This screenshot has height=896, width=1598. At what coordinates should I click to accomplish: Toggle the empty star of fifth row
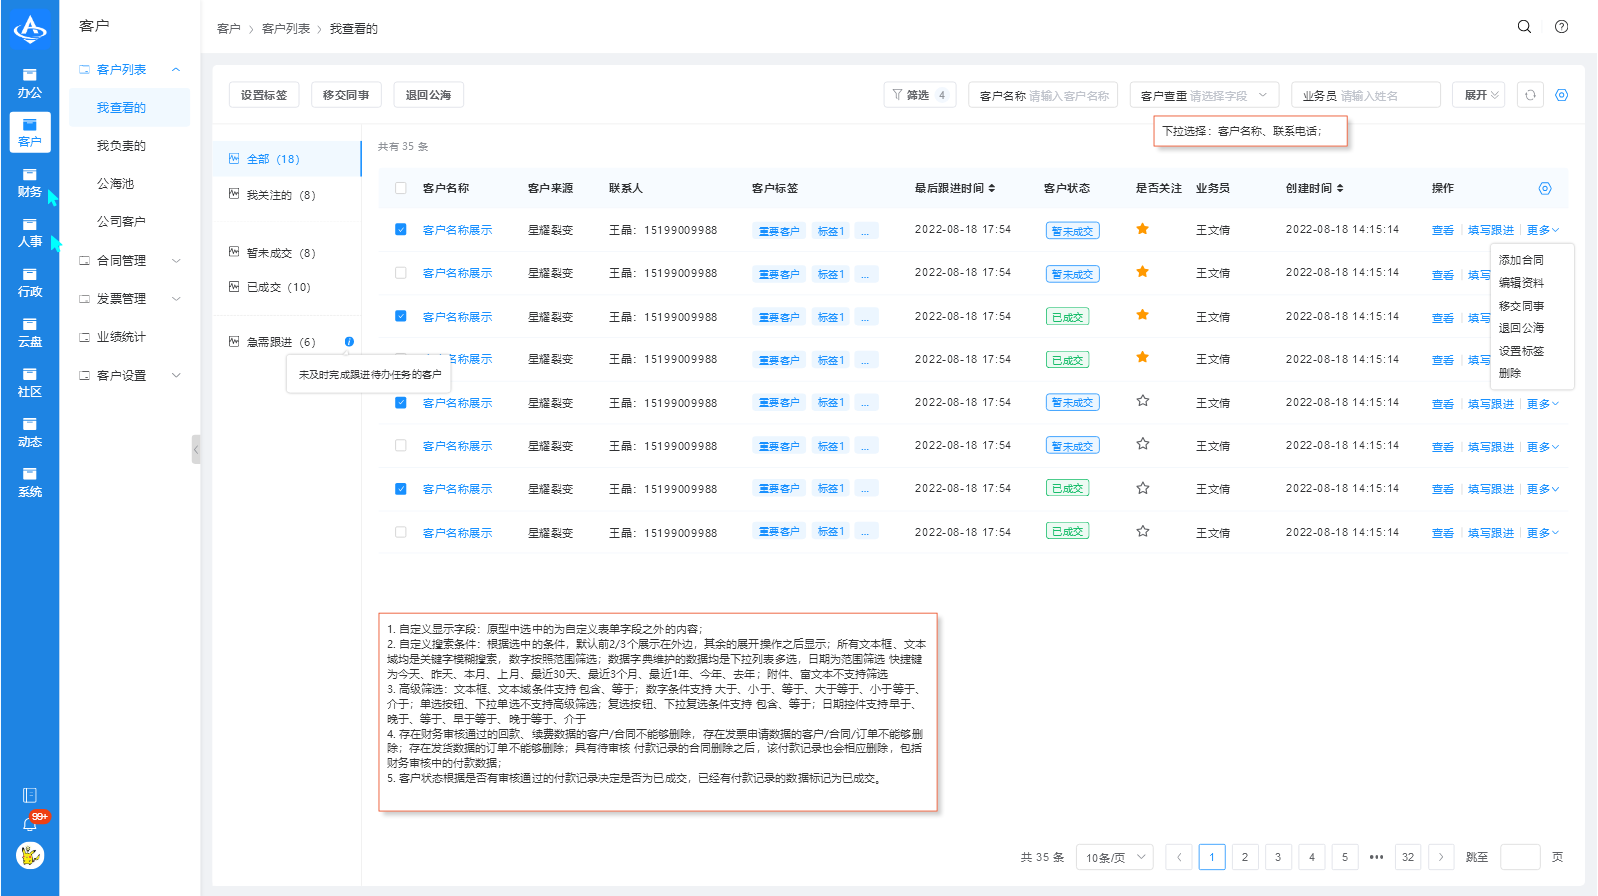1142,401
